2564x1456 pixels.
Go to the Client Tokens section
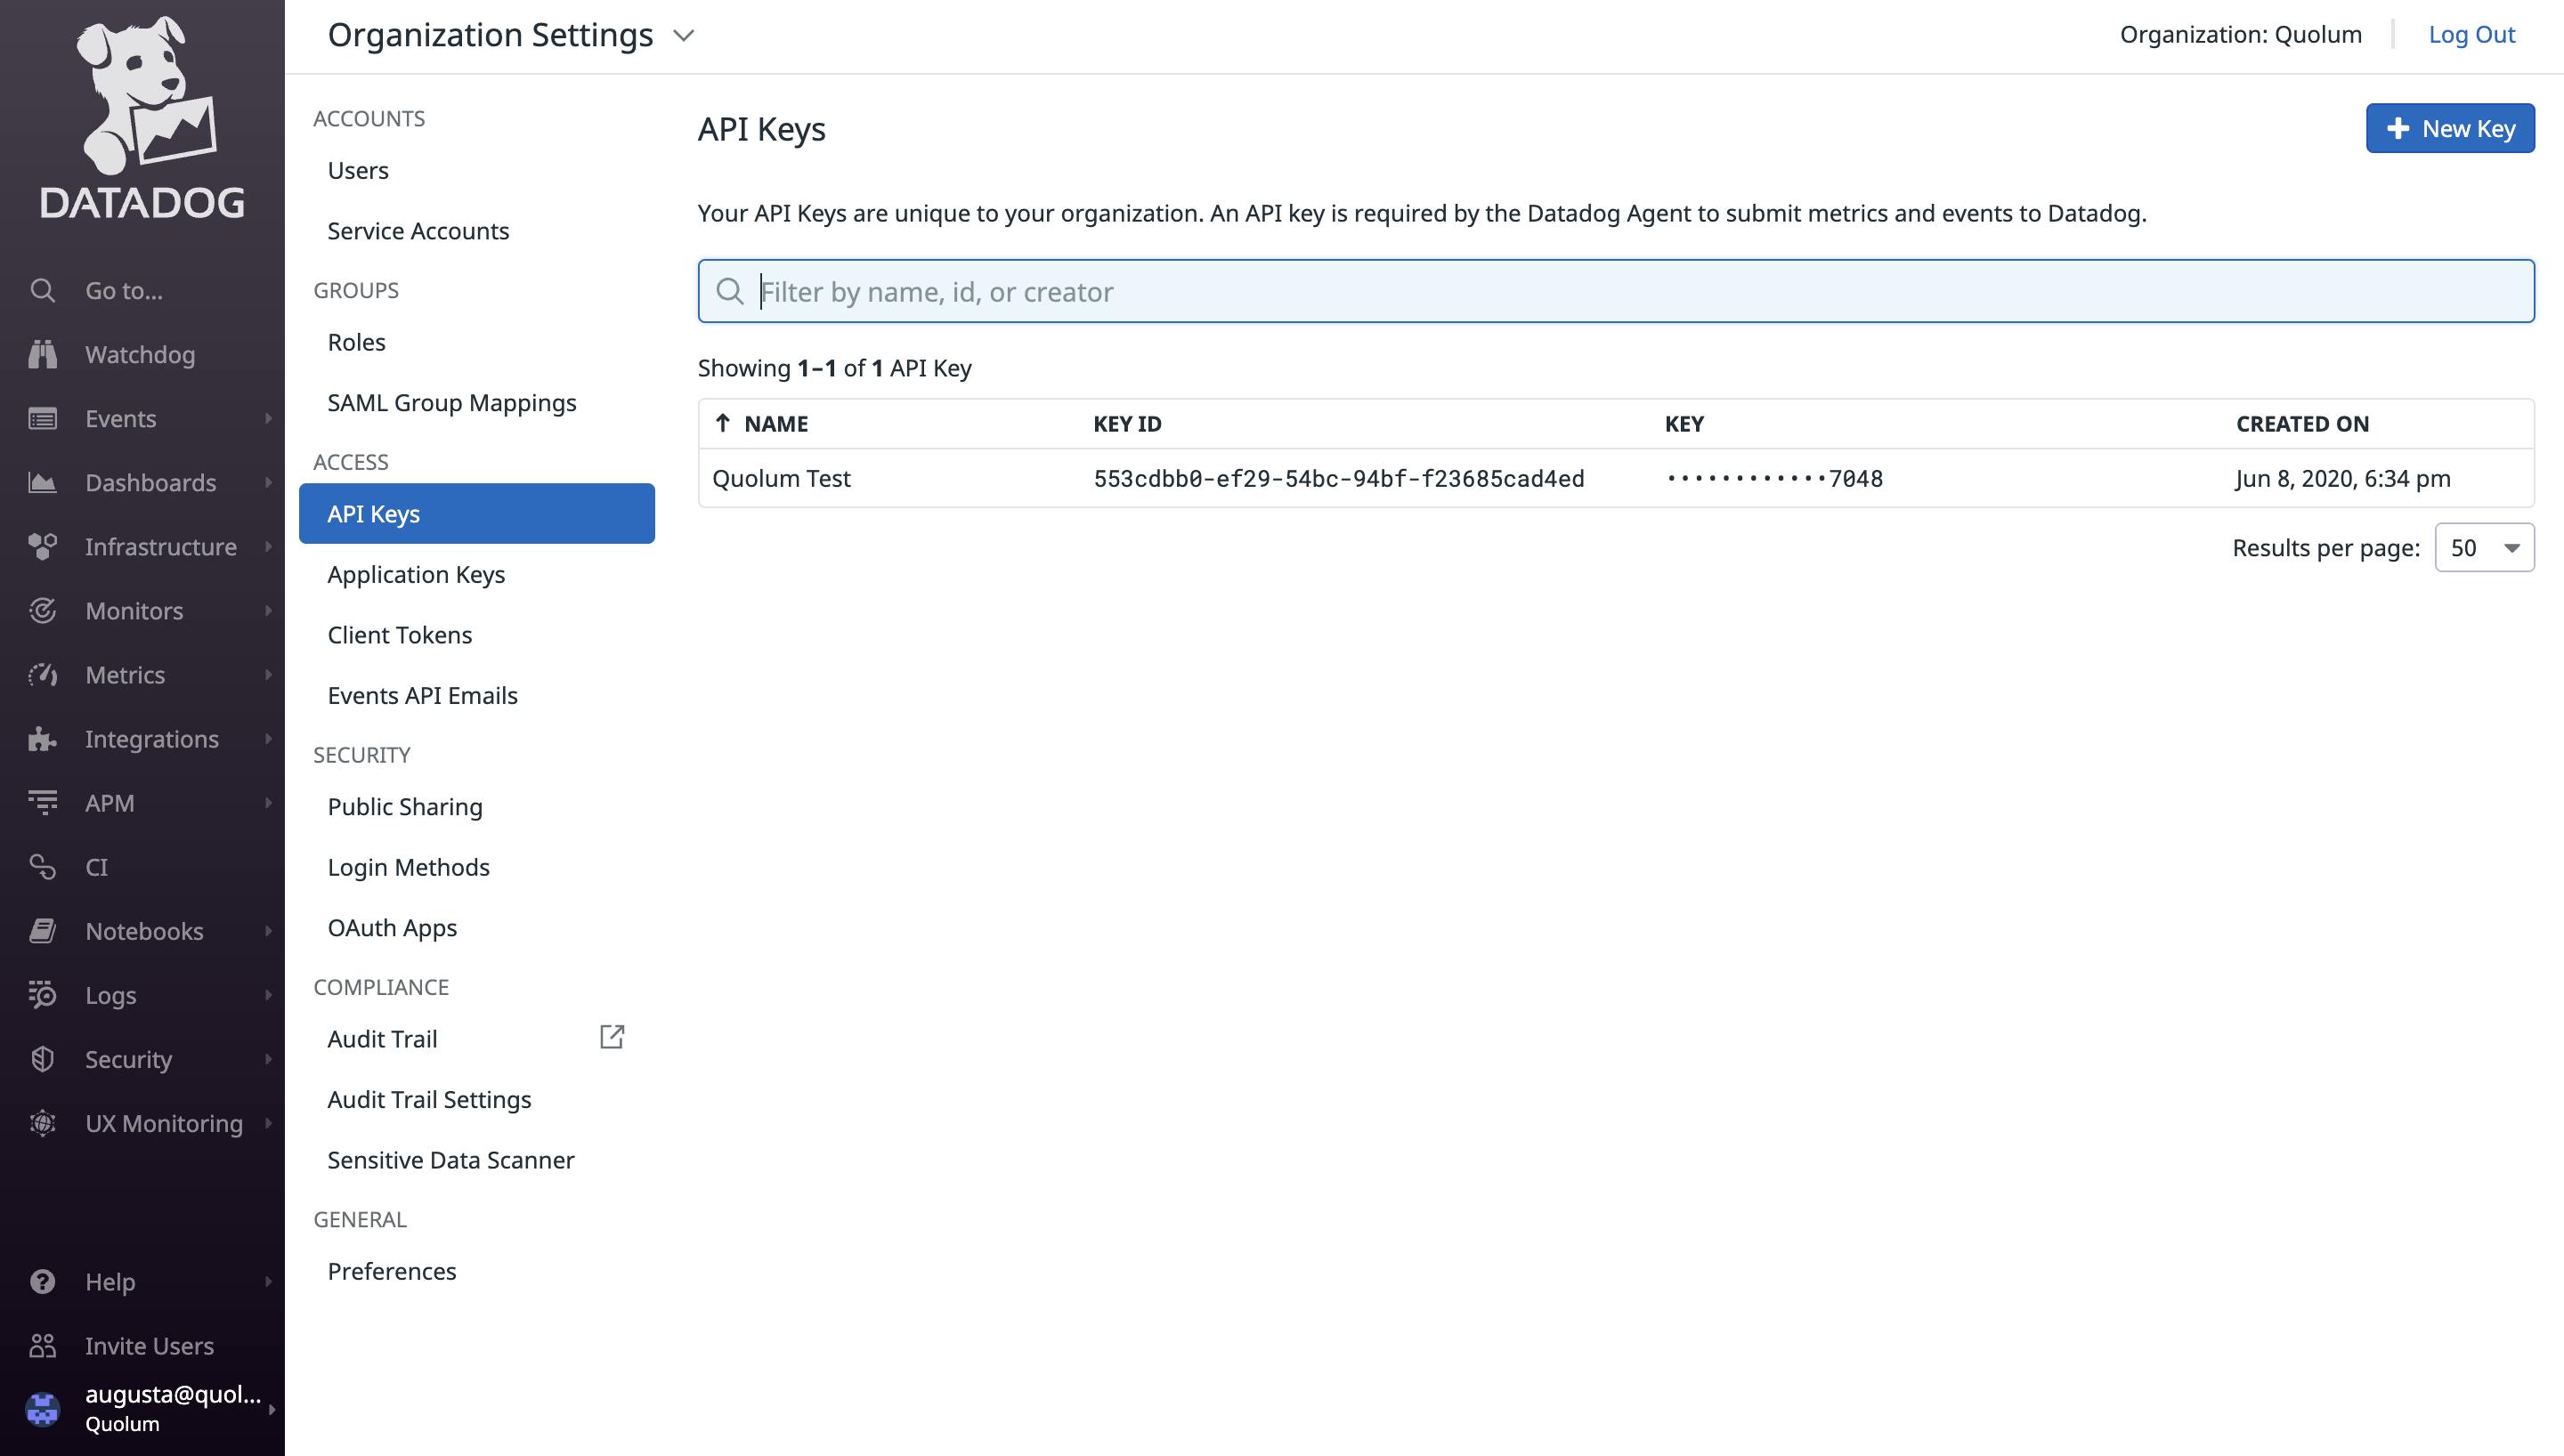click(400, 635)
